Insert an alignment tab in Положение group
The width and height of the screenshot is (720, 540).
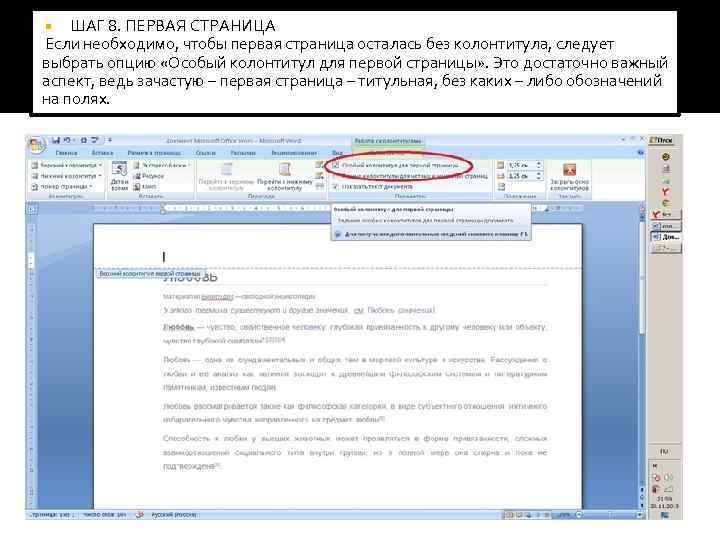point(501,187)
